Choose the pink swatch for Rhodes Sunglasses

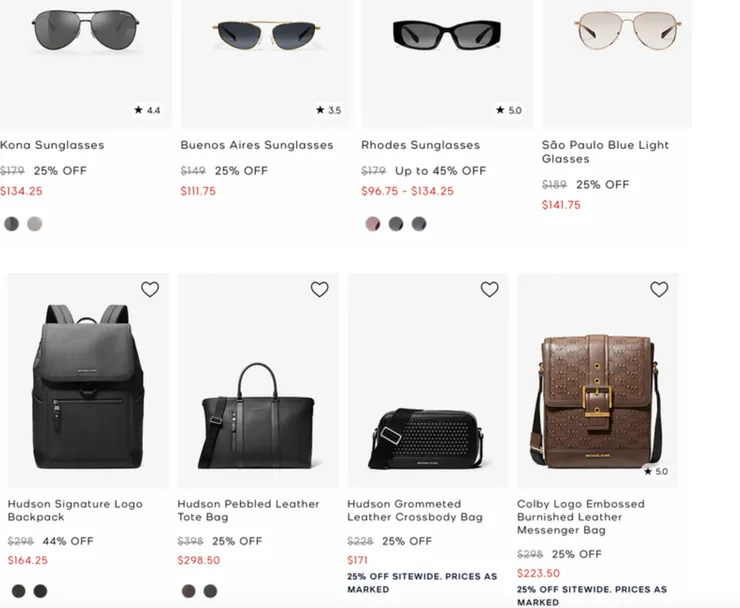coord(373,224)
